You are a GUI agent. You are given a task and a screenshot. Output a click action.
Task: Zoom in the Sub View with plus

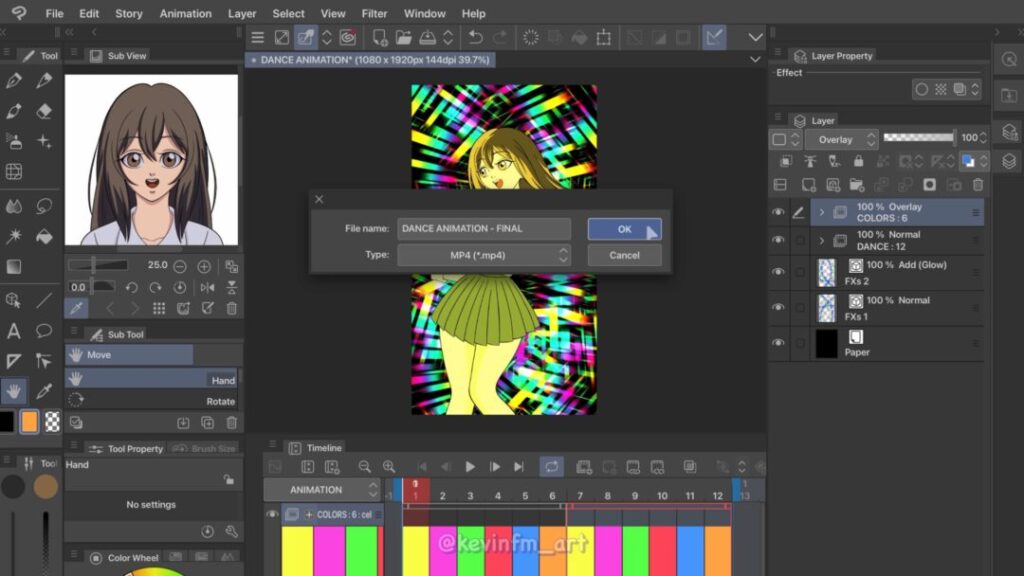204,266
